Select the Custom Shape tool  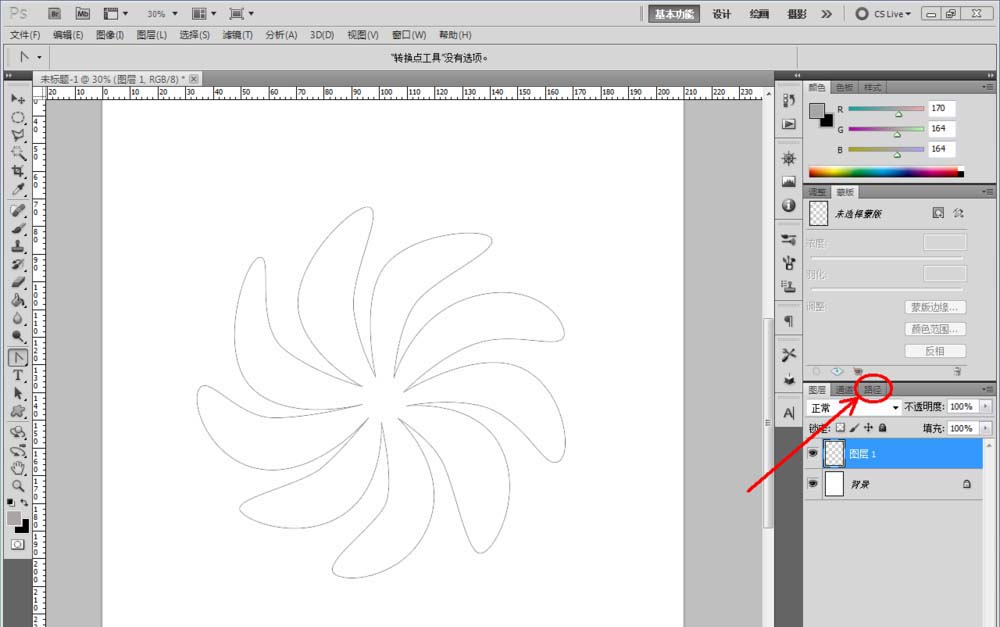18,411
